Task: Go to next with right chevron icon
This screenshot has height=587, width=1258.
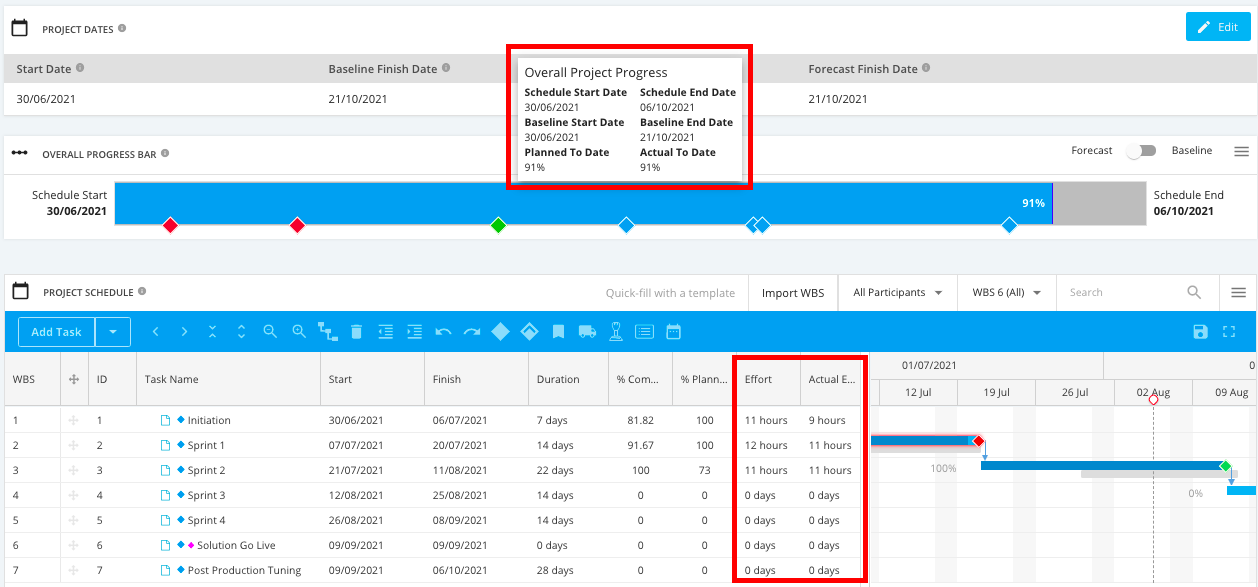Action: pyautogui.click(x=184, y=331)
